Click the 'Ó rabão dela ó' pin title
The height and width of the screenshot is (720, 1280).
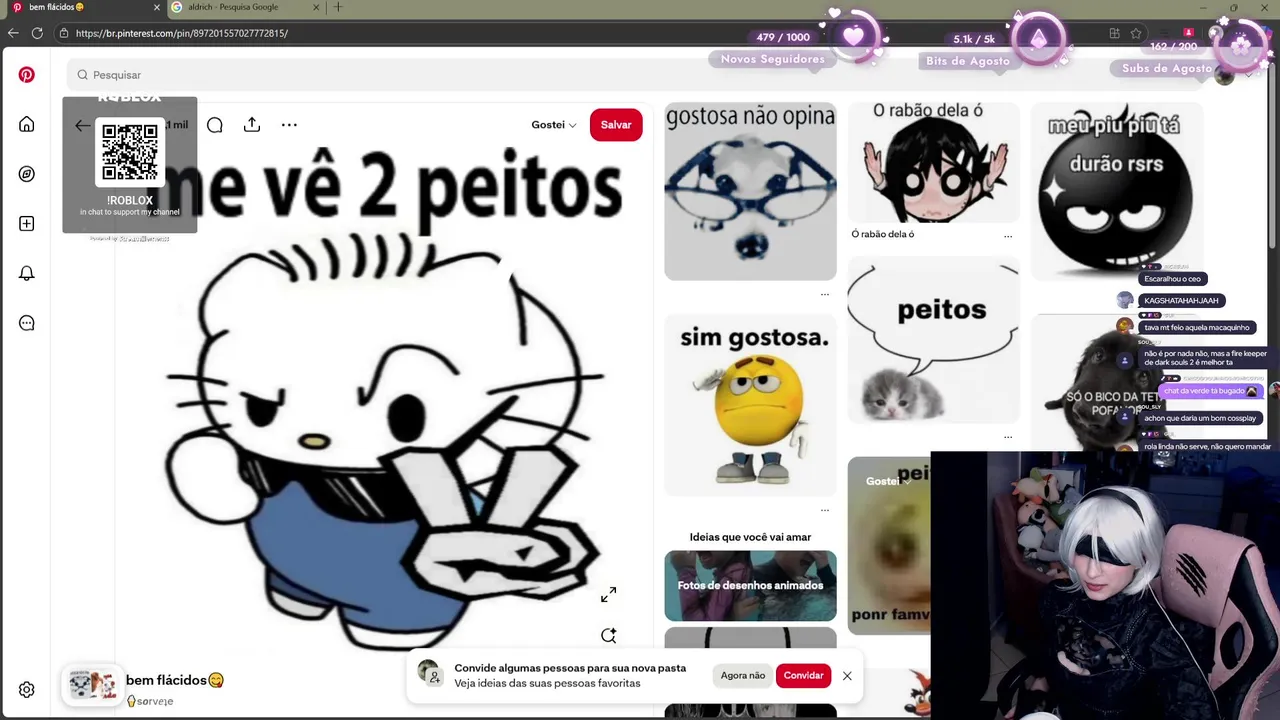click(883, 234)
